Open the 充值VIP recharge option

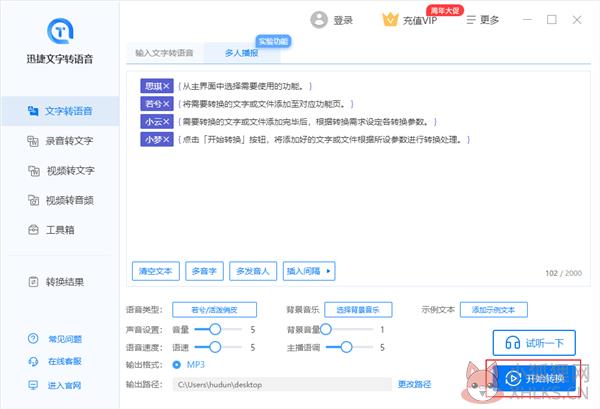419,20
